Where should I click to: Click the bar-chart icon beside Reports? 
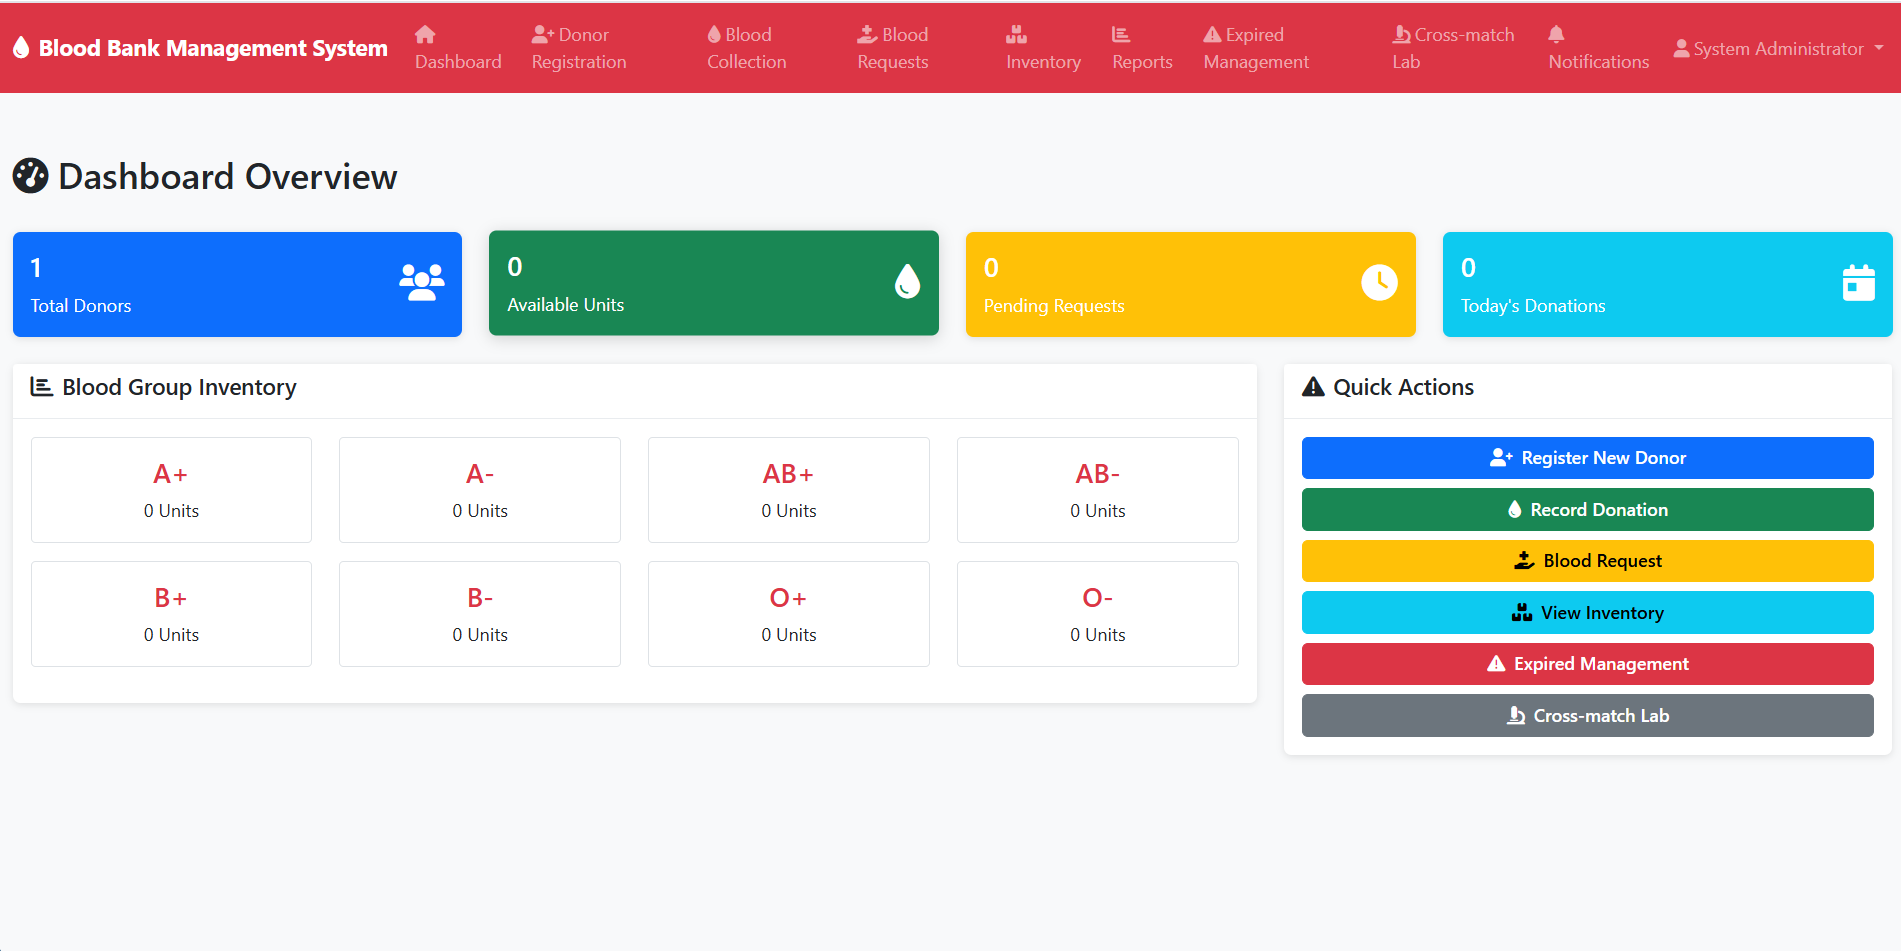pyautogui.click(x=1122, y=34)
